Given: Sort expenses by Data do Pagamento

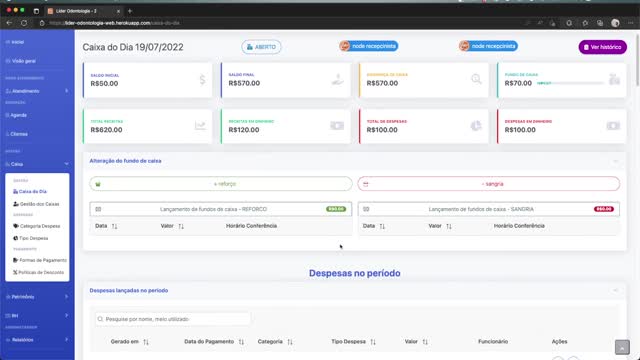Looking at the screenshot, I should tap(241, 342).
